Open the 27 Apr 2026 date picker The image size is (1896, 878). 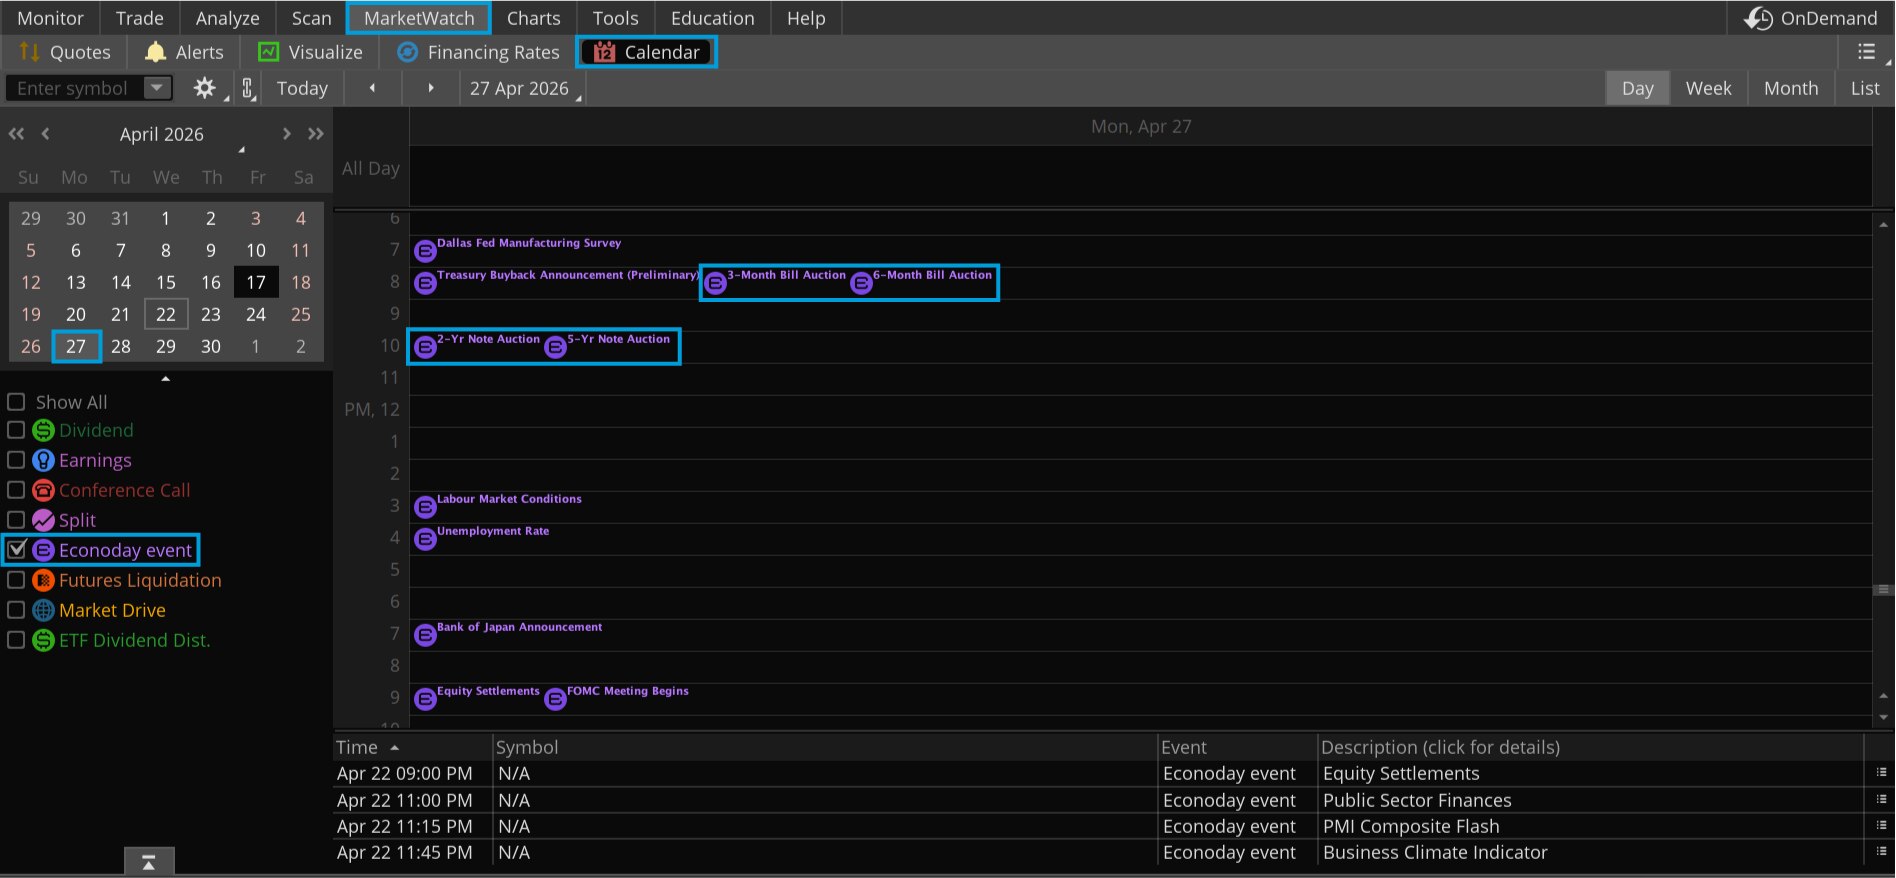523,88
